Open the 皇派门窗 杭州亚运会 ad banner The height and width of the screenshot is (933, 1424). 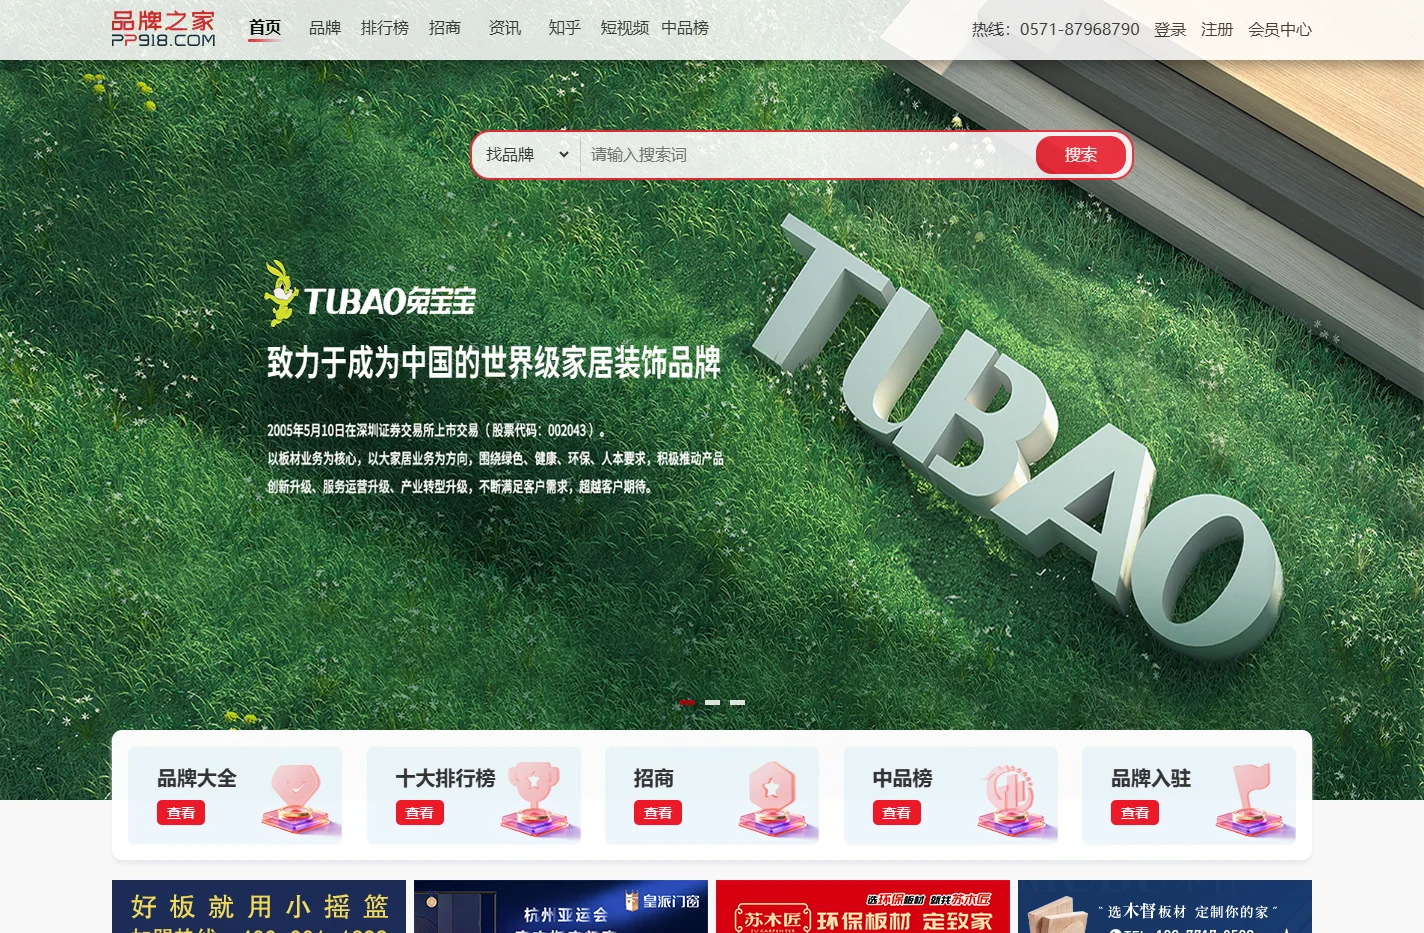561,906
